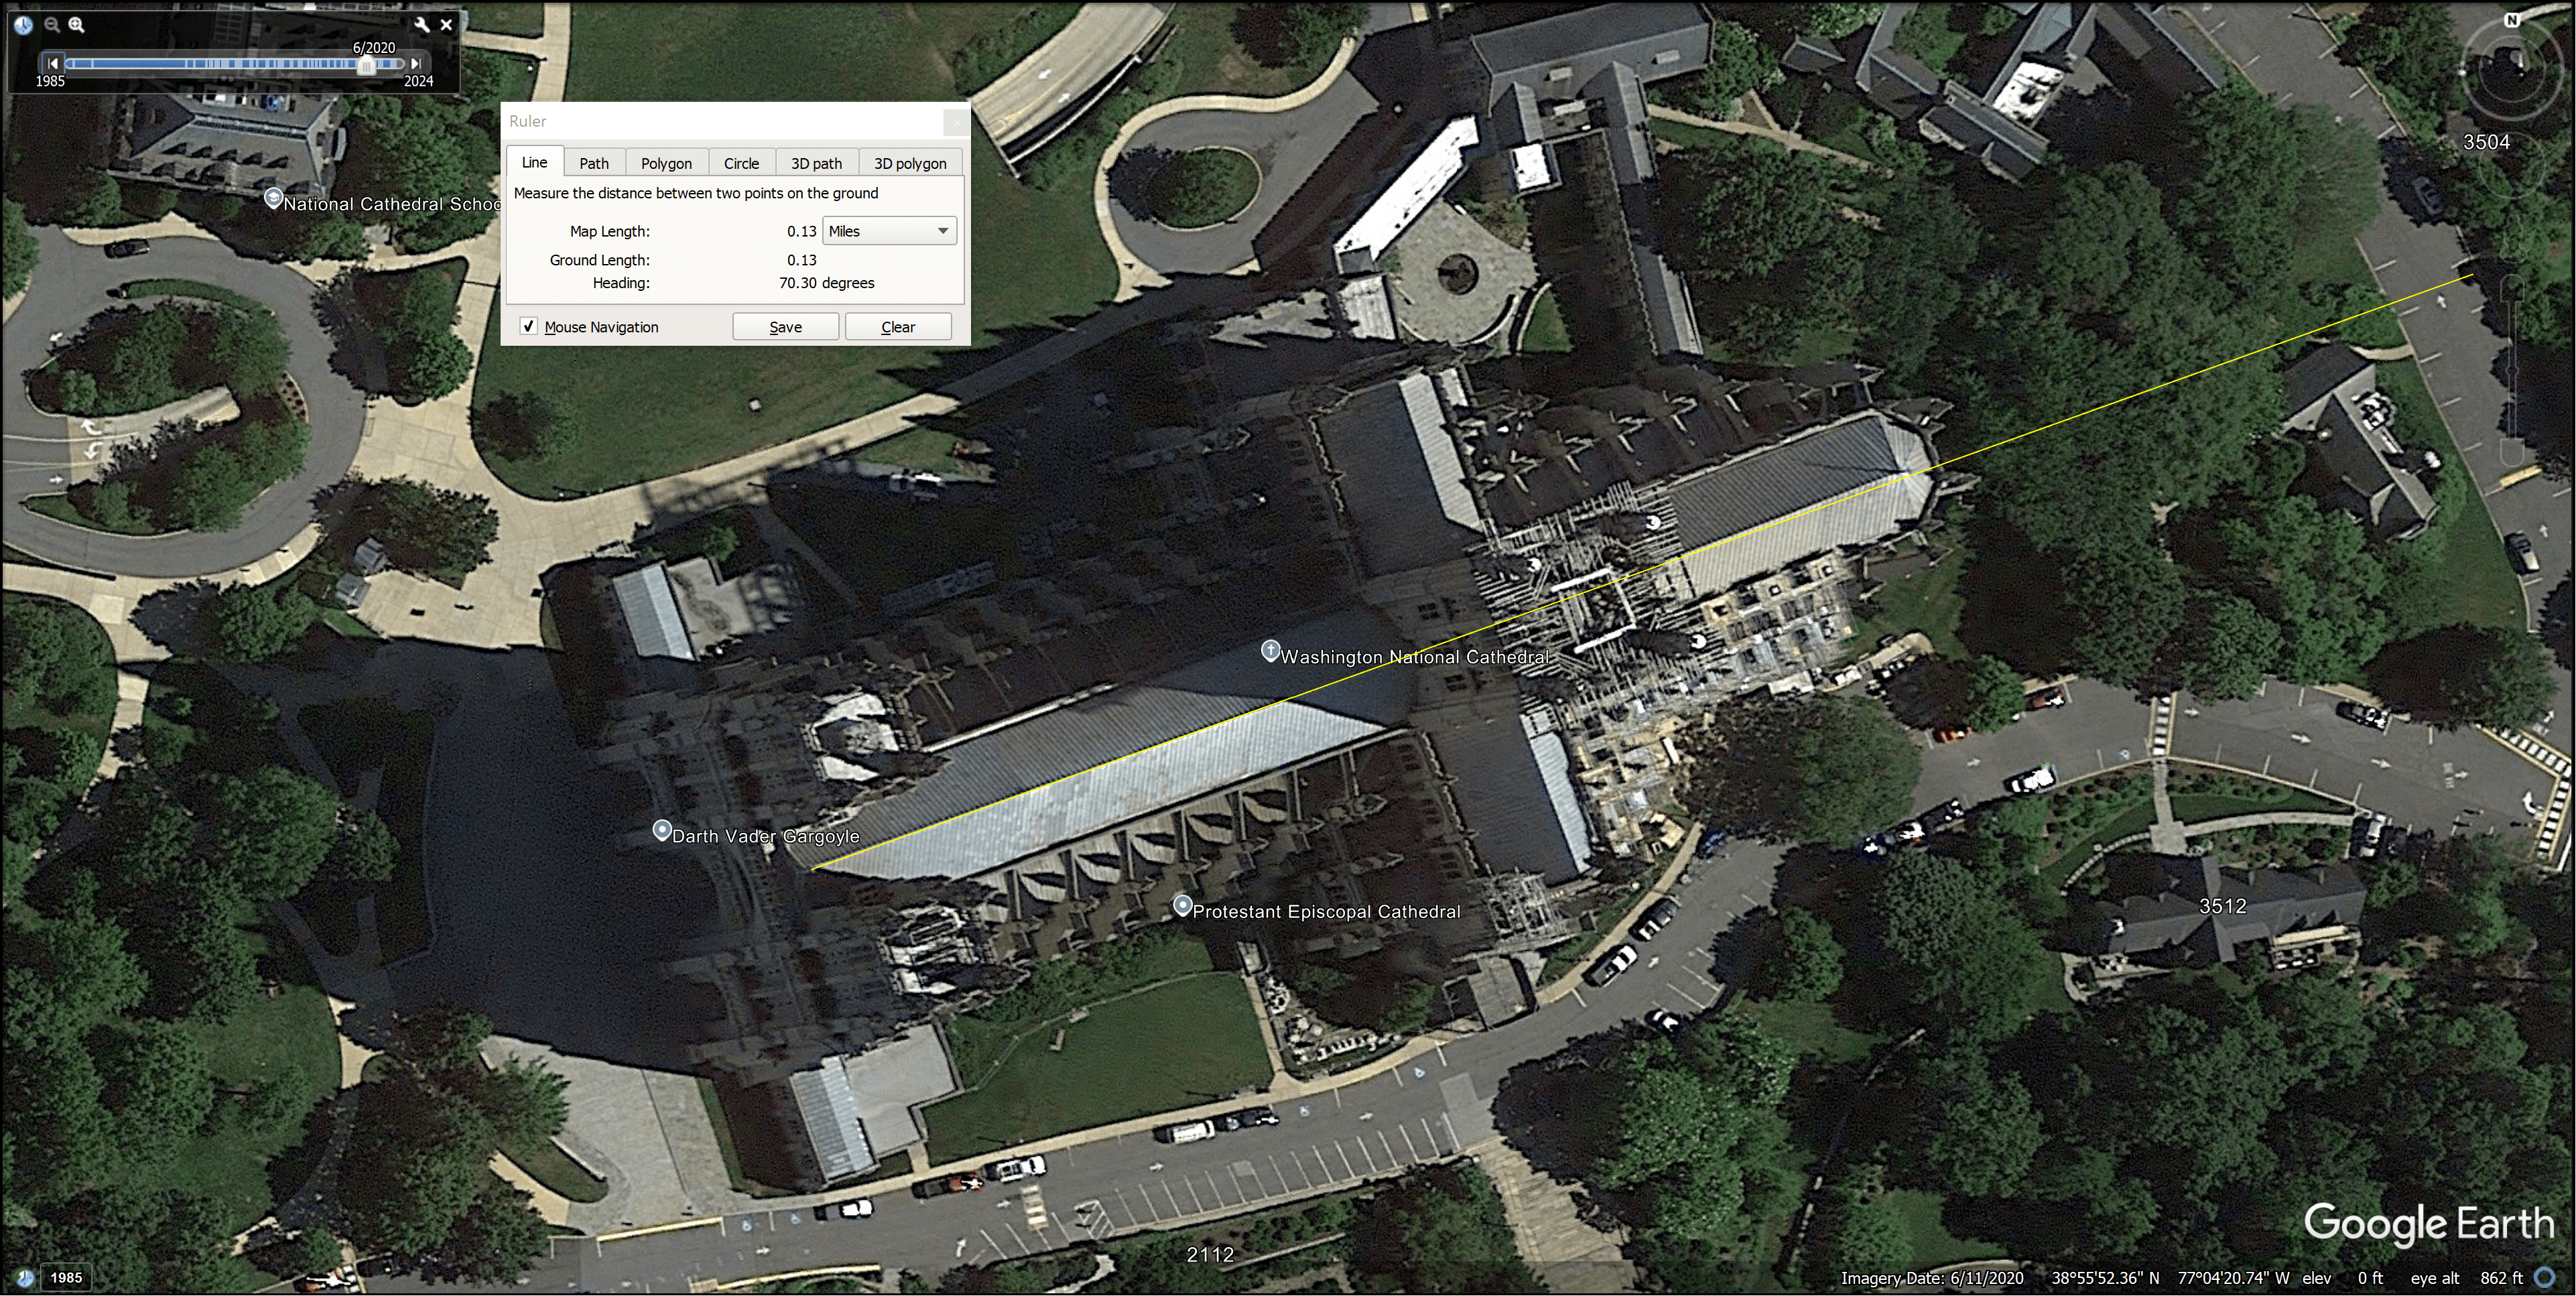
Task: Save the ruler measurement
Action: coord(785,327)
